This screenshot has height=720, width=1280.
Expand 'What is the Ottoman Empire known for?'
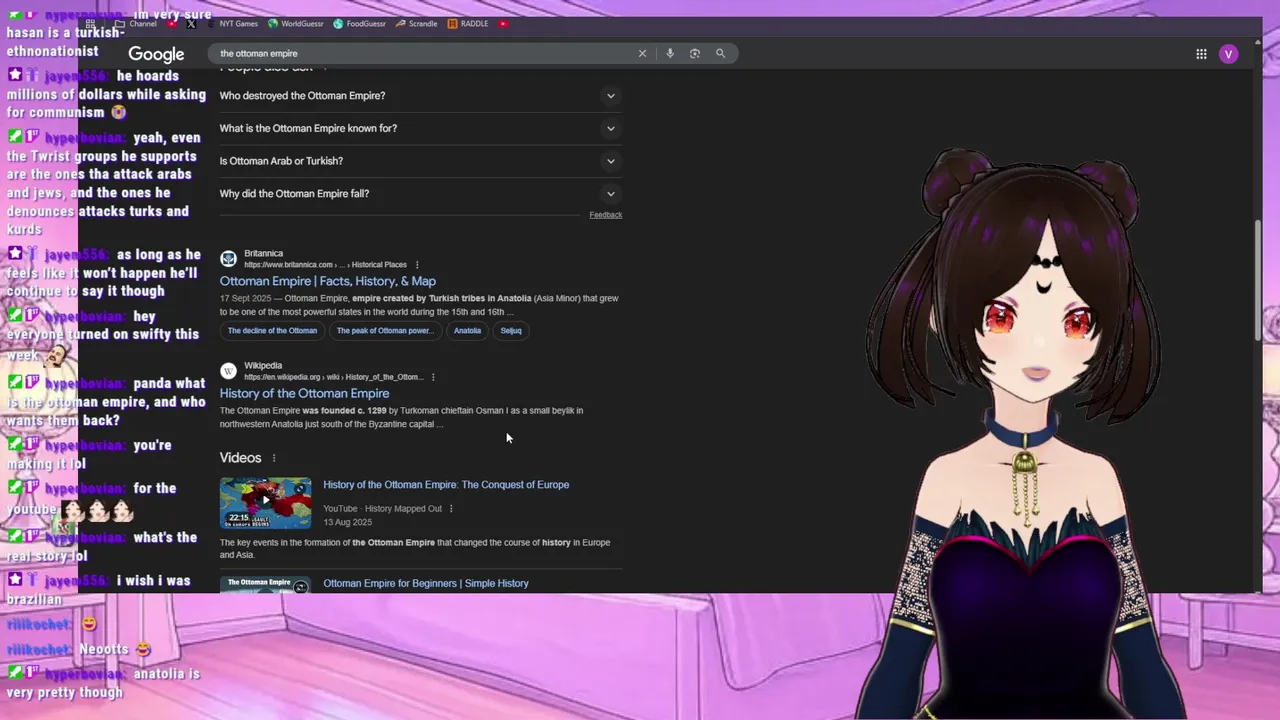pos(420,128)
